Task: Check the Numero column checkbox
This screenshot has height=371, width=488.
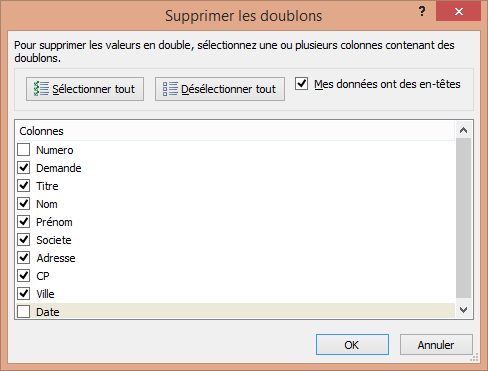Action: pyautogui.click(x=24, y=150)
